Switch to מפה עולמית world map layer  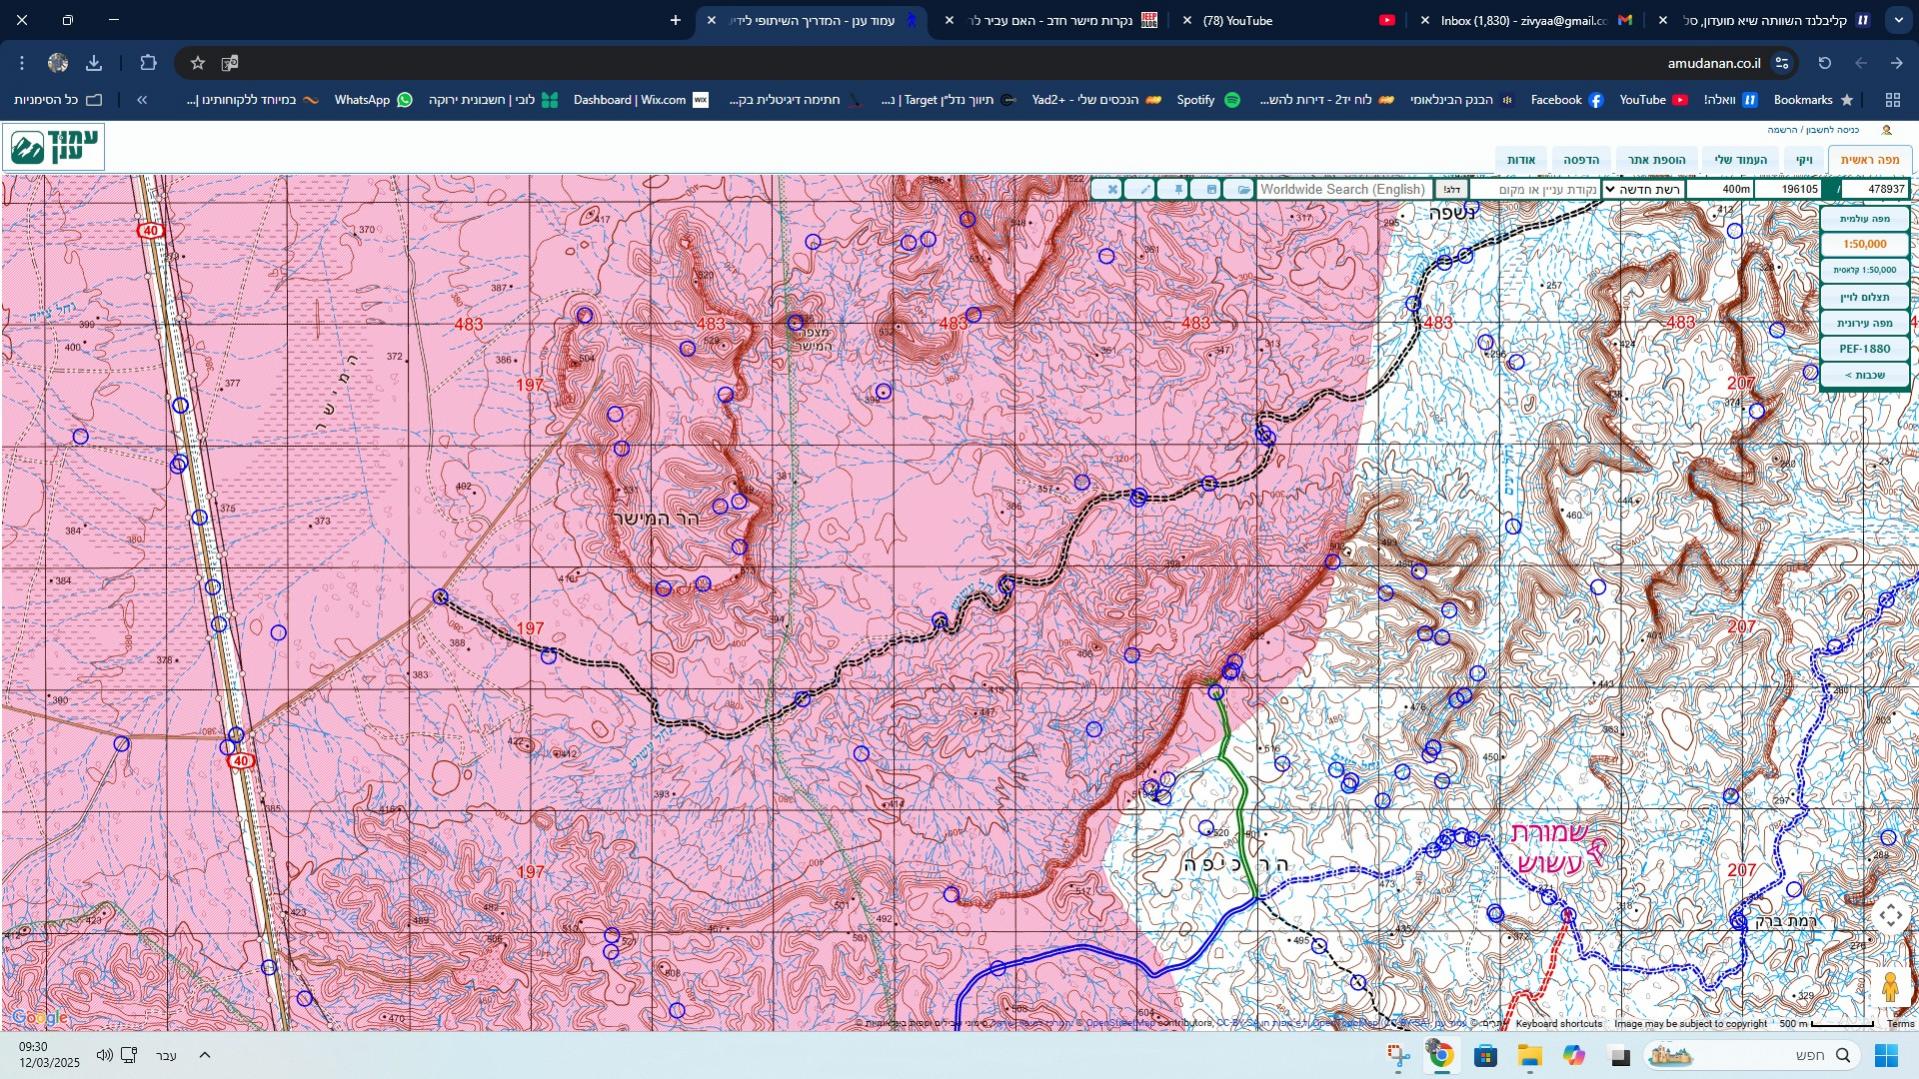1864,219
